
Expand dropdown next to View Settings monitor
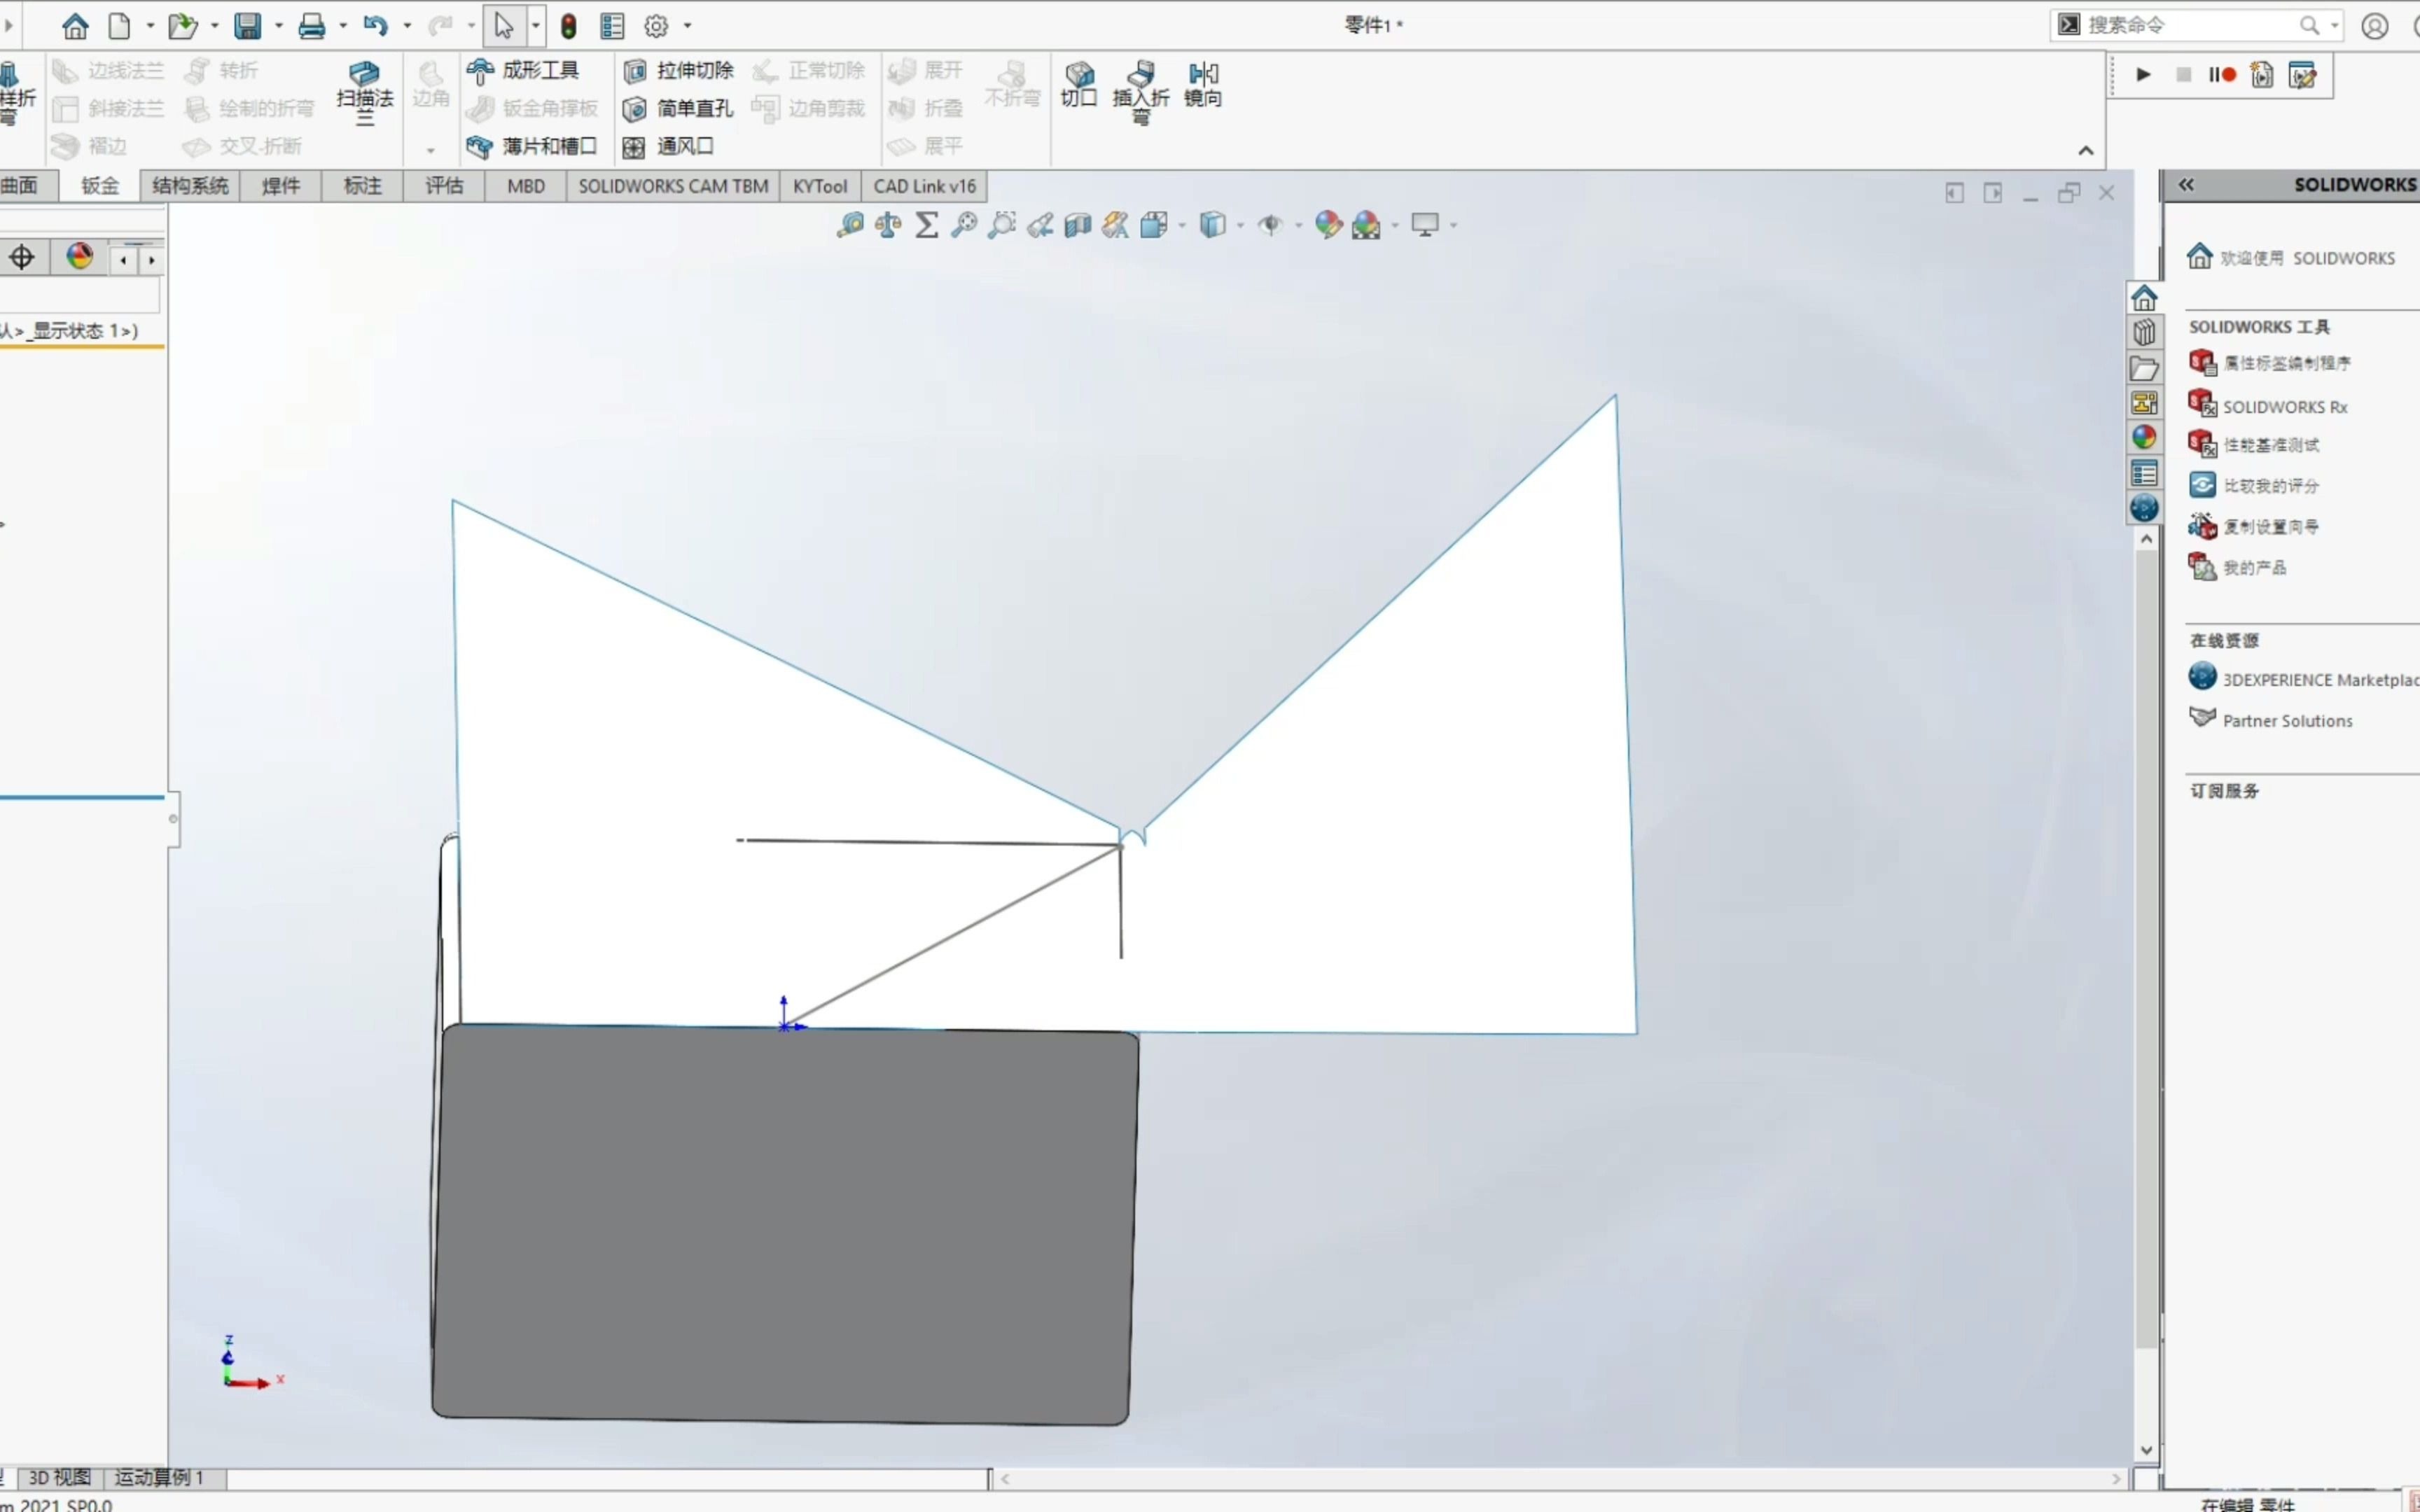click(1453, 226)
